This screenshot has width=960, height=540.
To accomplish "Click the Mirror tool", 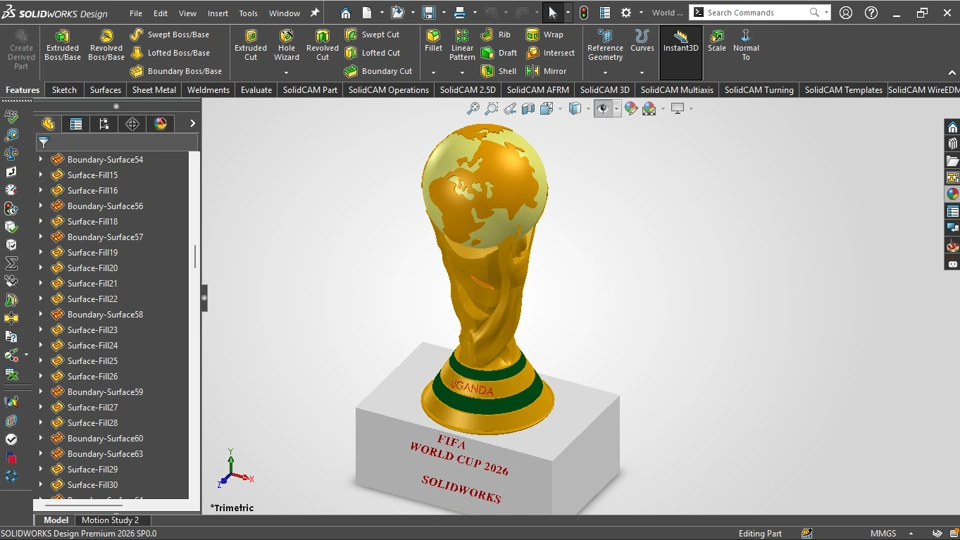I will [546, 71].
